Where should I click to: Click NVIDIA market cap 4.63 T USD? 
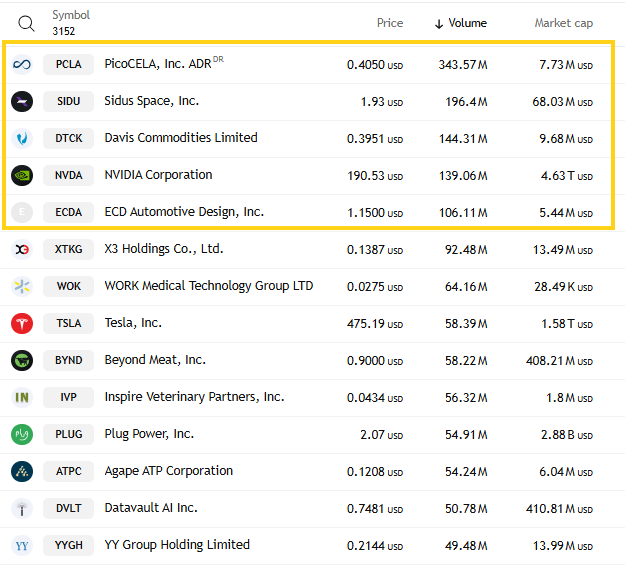point(567,176)
